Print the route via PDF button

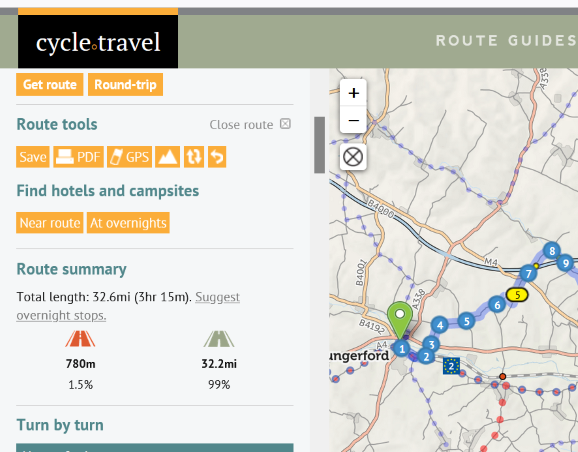tap(79, 157)
